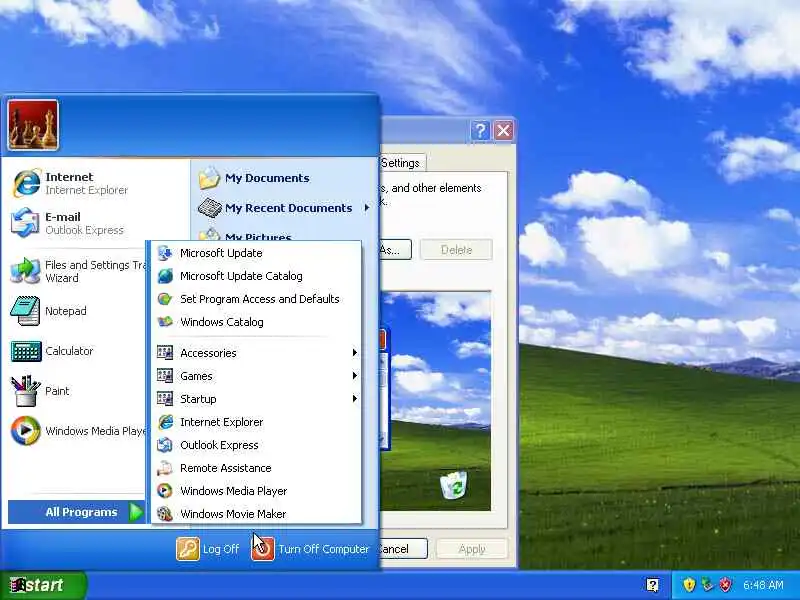The height and width of the screenshot is (600, 800).
Task: Click the Startup text label
Action: pos(198,399)
